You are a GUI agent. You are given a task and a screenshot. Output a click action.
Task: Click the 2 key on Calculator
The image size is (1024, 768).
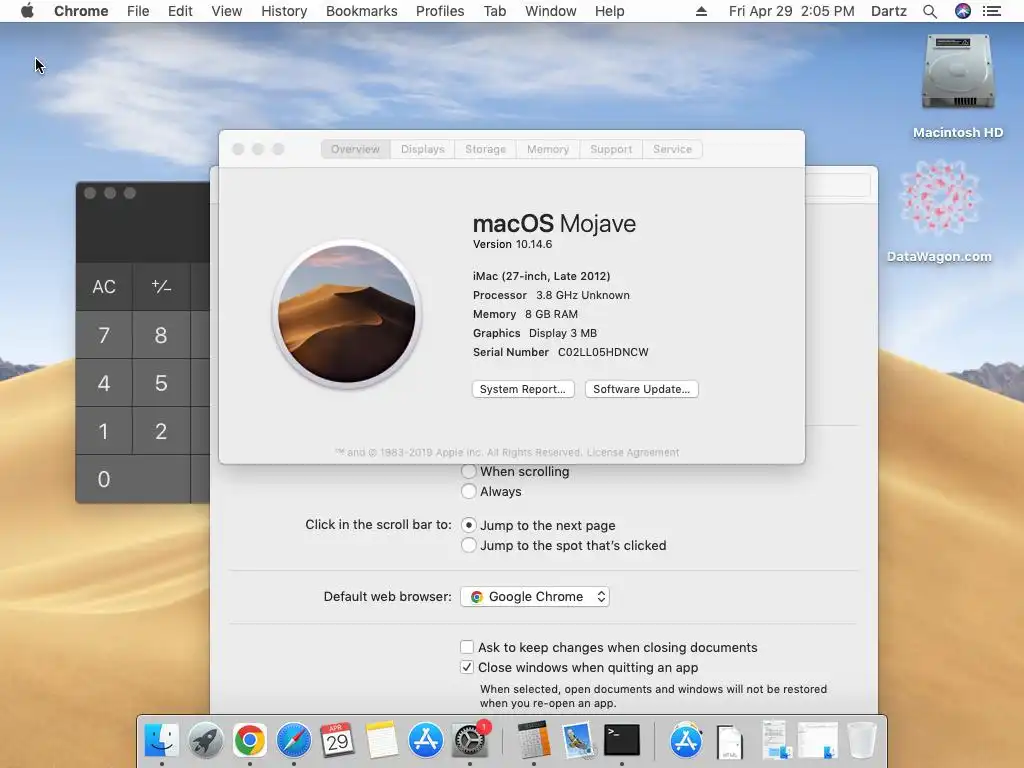pyautogui.click(x=161, y=431)
